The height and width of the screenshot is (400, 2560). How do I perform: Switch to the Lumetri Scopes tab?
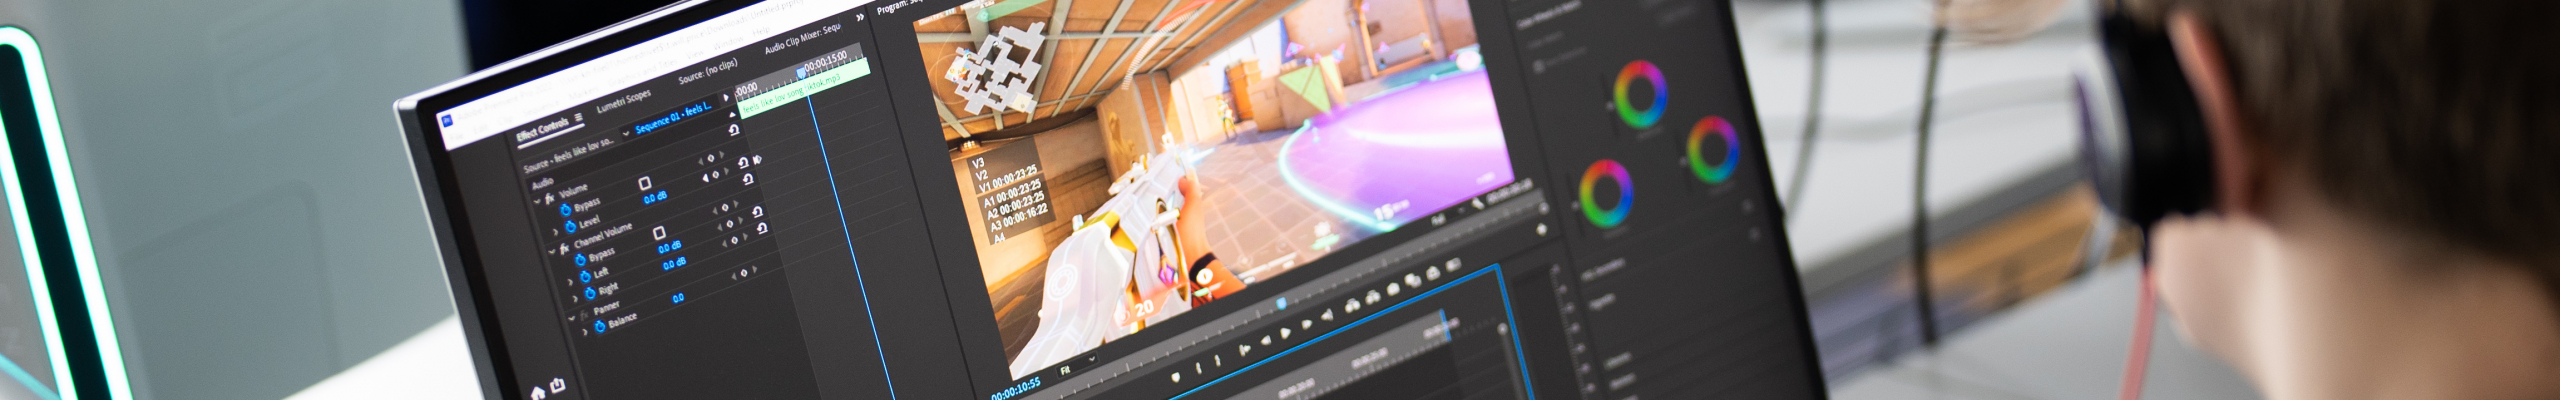pyautogui.click(x=623, y=101)
